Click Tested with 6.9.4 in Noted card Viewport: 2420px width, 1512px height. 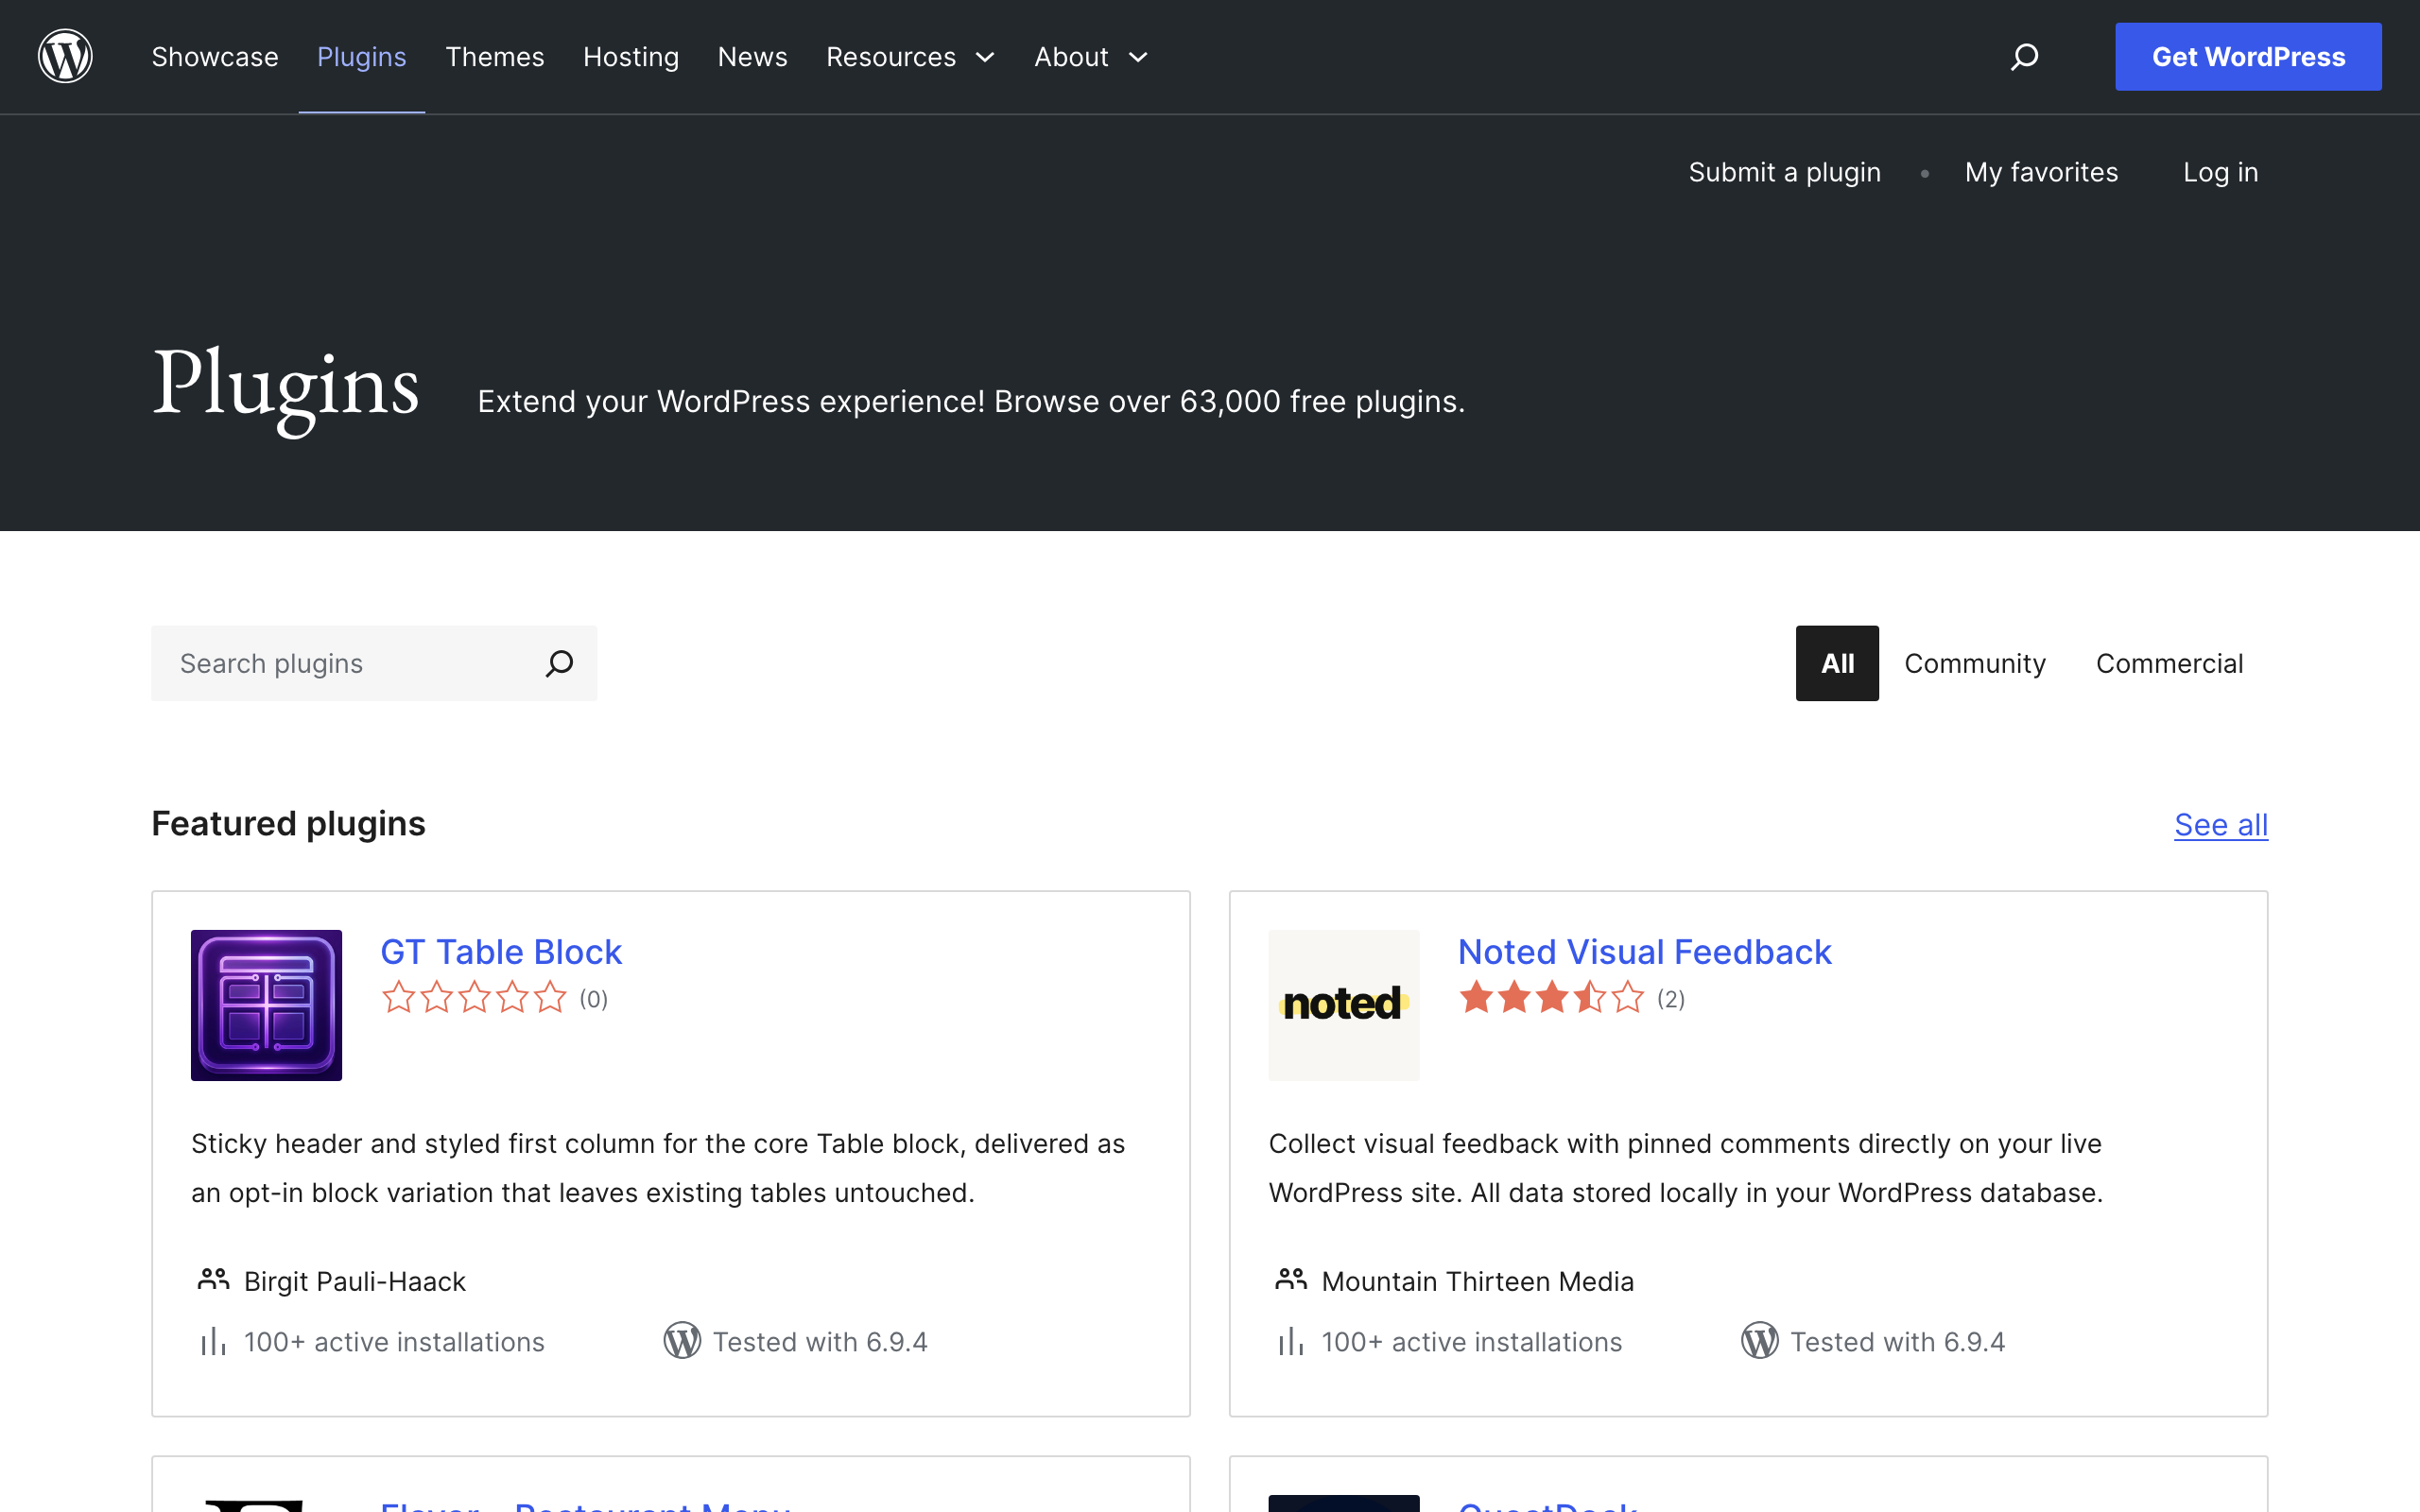[1898, 1341]
